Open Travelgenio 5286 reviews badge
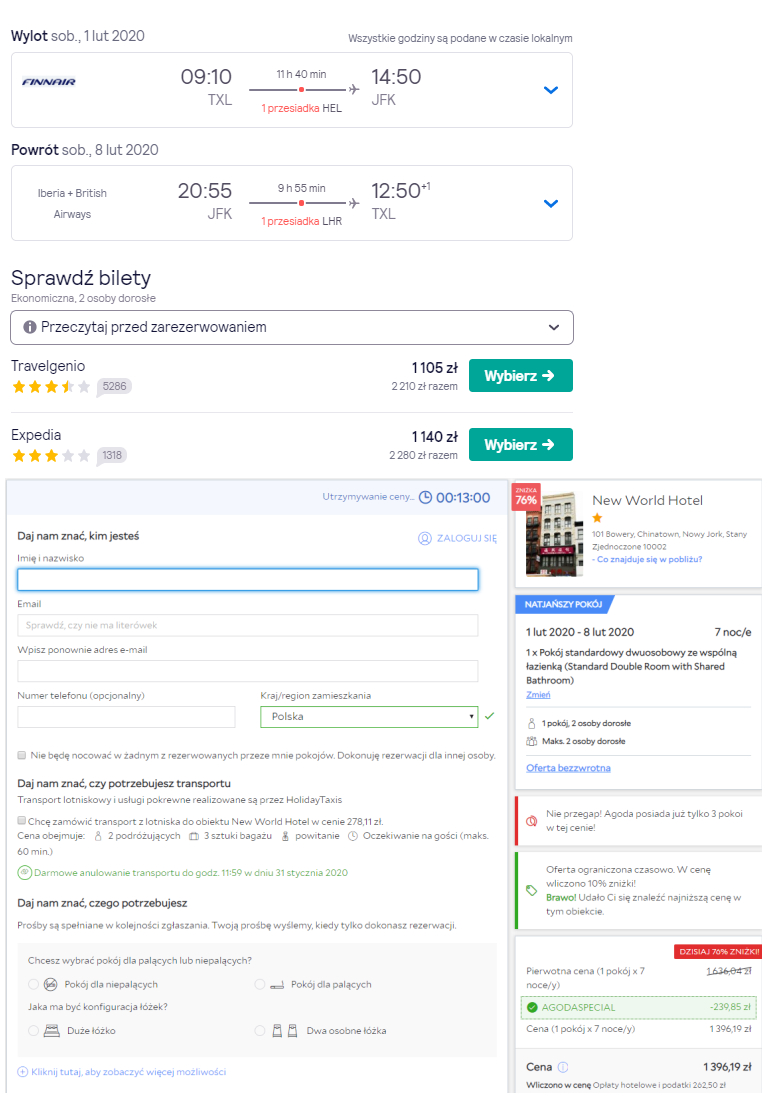The image size is (762, 1093). coord(114,386)
